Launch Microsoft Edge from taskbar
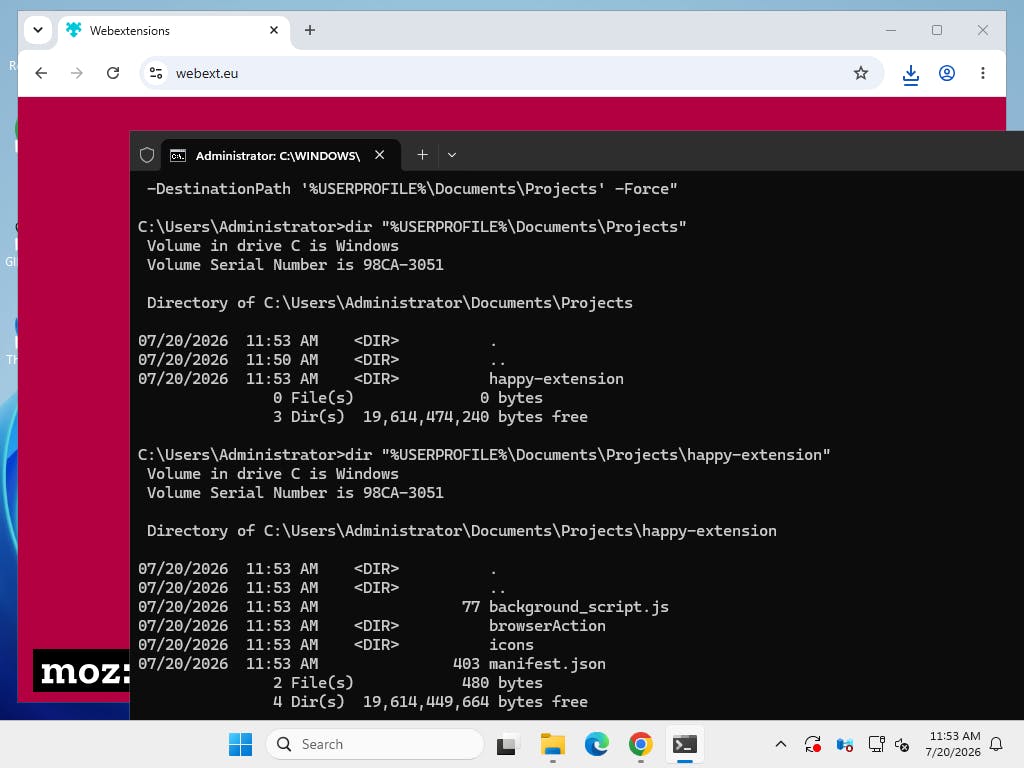The height and width of the screenshot is (768, 1024). (x=597, y=744)
